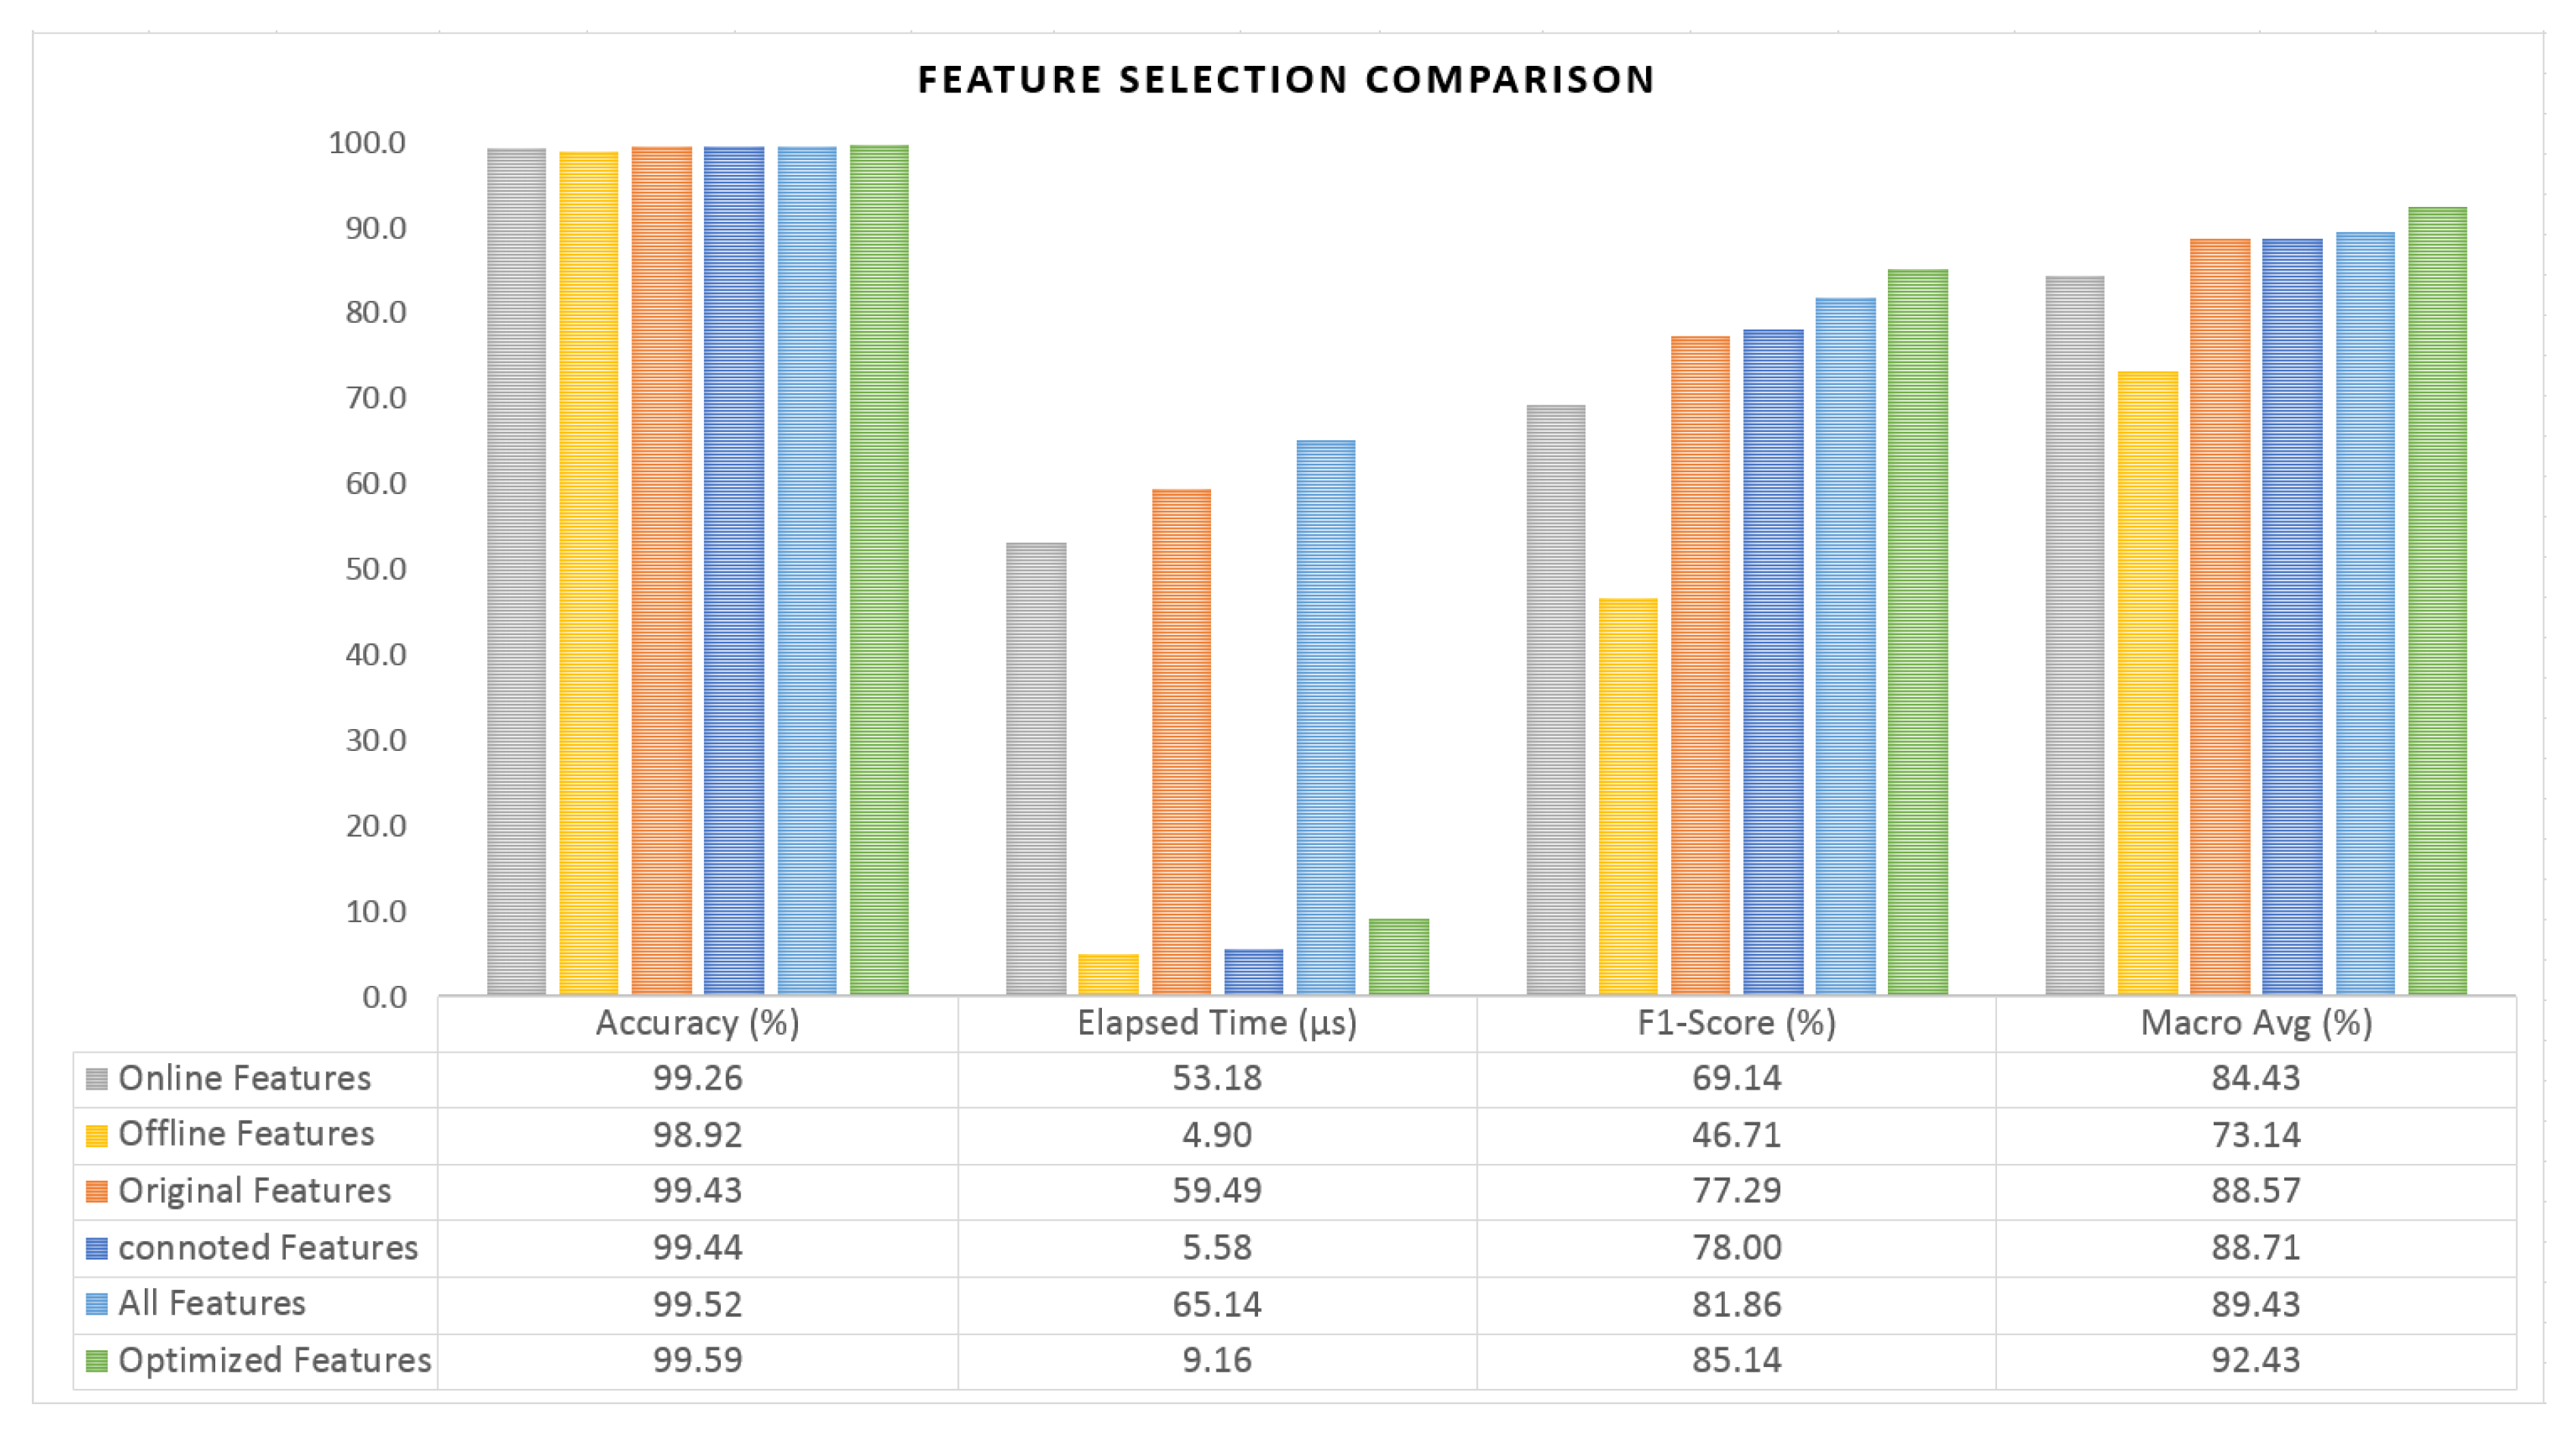Click the yellow Offline Features legend swatch
2576x1436 pixels.
pyautogui.click(x=97, y=1136)
